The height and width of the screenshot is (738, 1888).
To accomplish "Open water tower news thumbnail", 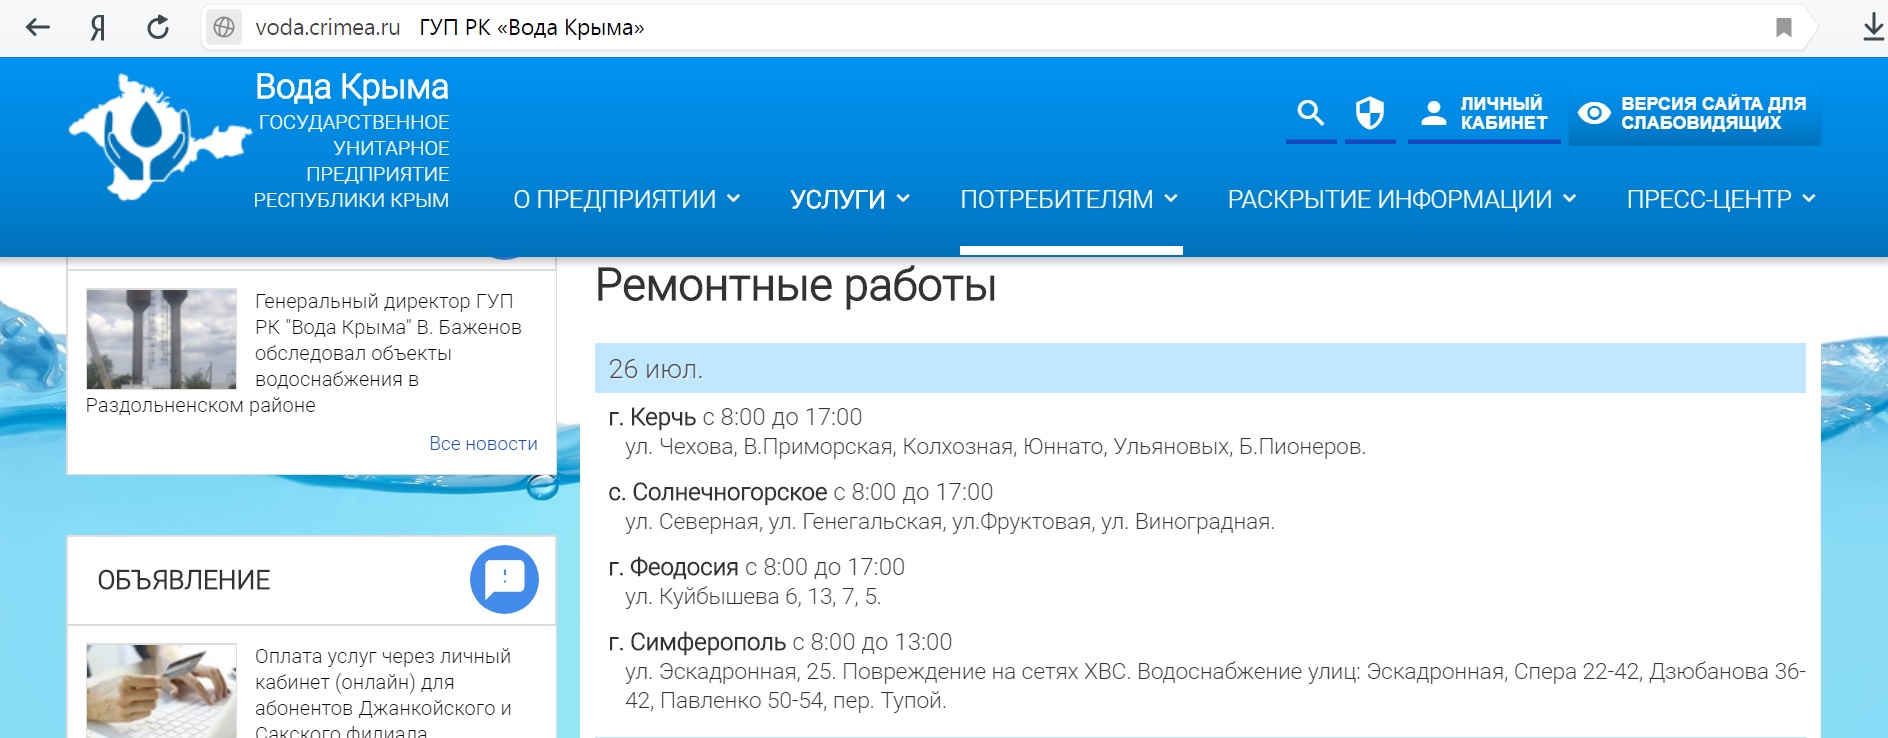I will (x=161, y=338).
